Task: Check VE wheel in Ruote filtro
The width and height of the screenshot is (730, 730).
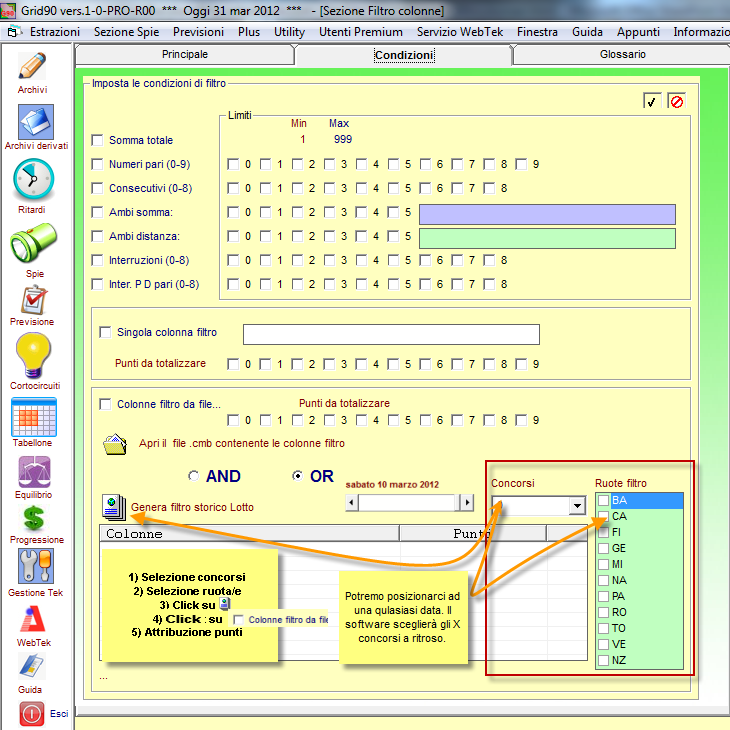Action: tap(603, 644)
